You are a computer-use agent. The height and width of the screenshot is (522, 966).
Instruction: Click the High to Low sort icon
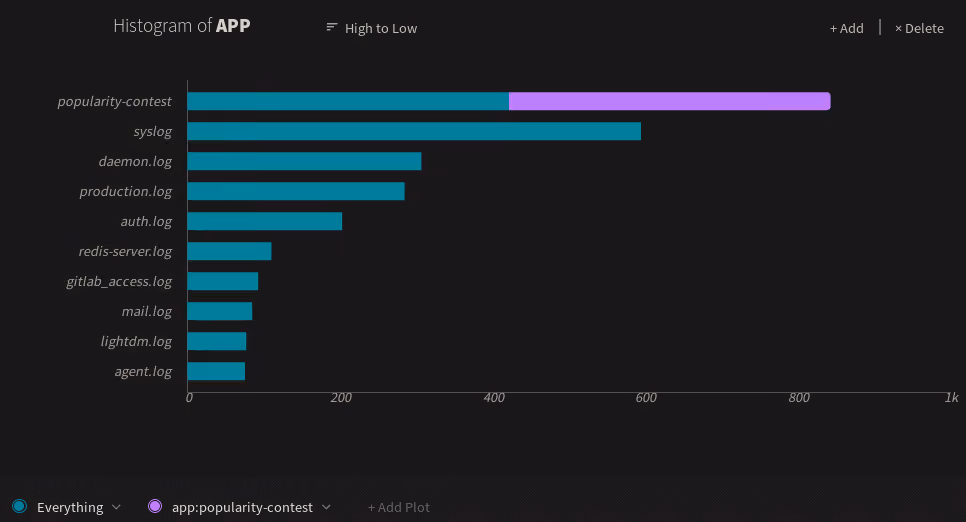(331, 27)
